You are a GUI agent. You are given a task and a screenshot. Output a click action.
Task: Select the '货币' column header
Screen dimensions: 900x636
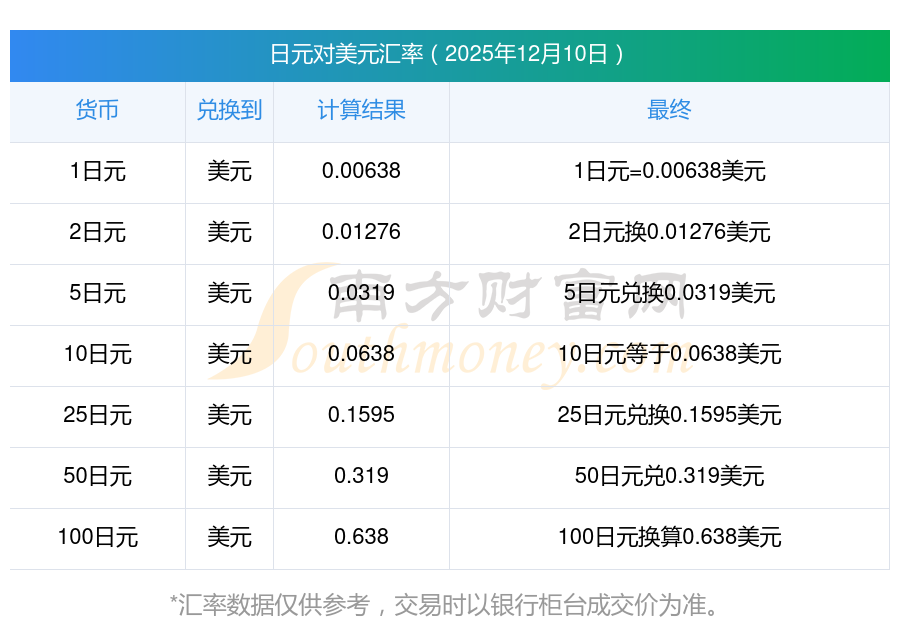pos(97,110)
